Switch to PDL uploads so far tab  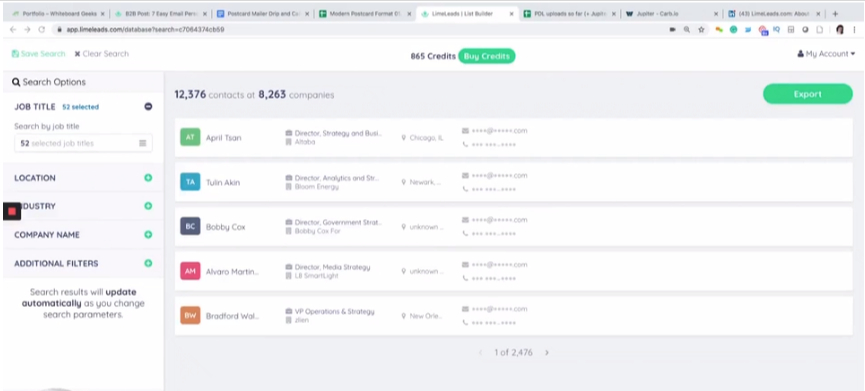point(570,14)
